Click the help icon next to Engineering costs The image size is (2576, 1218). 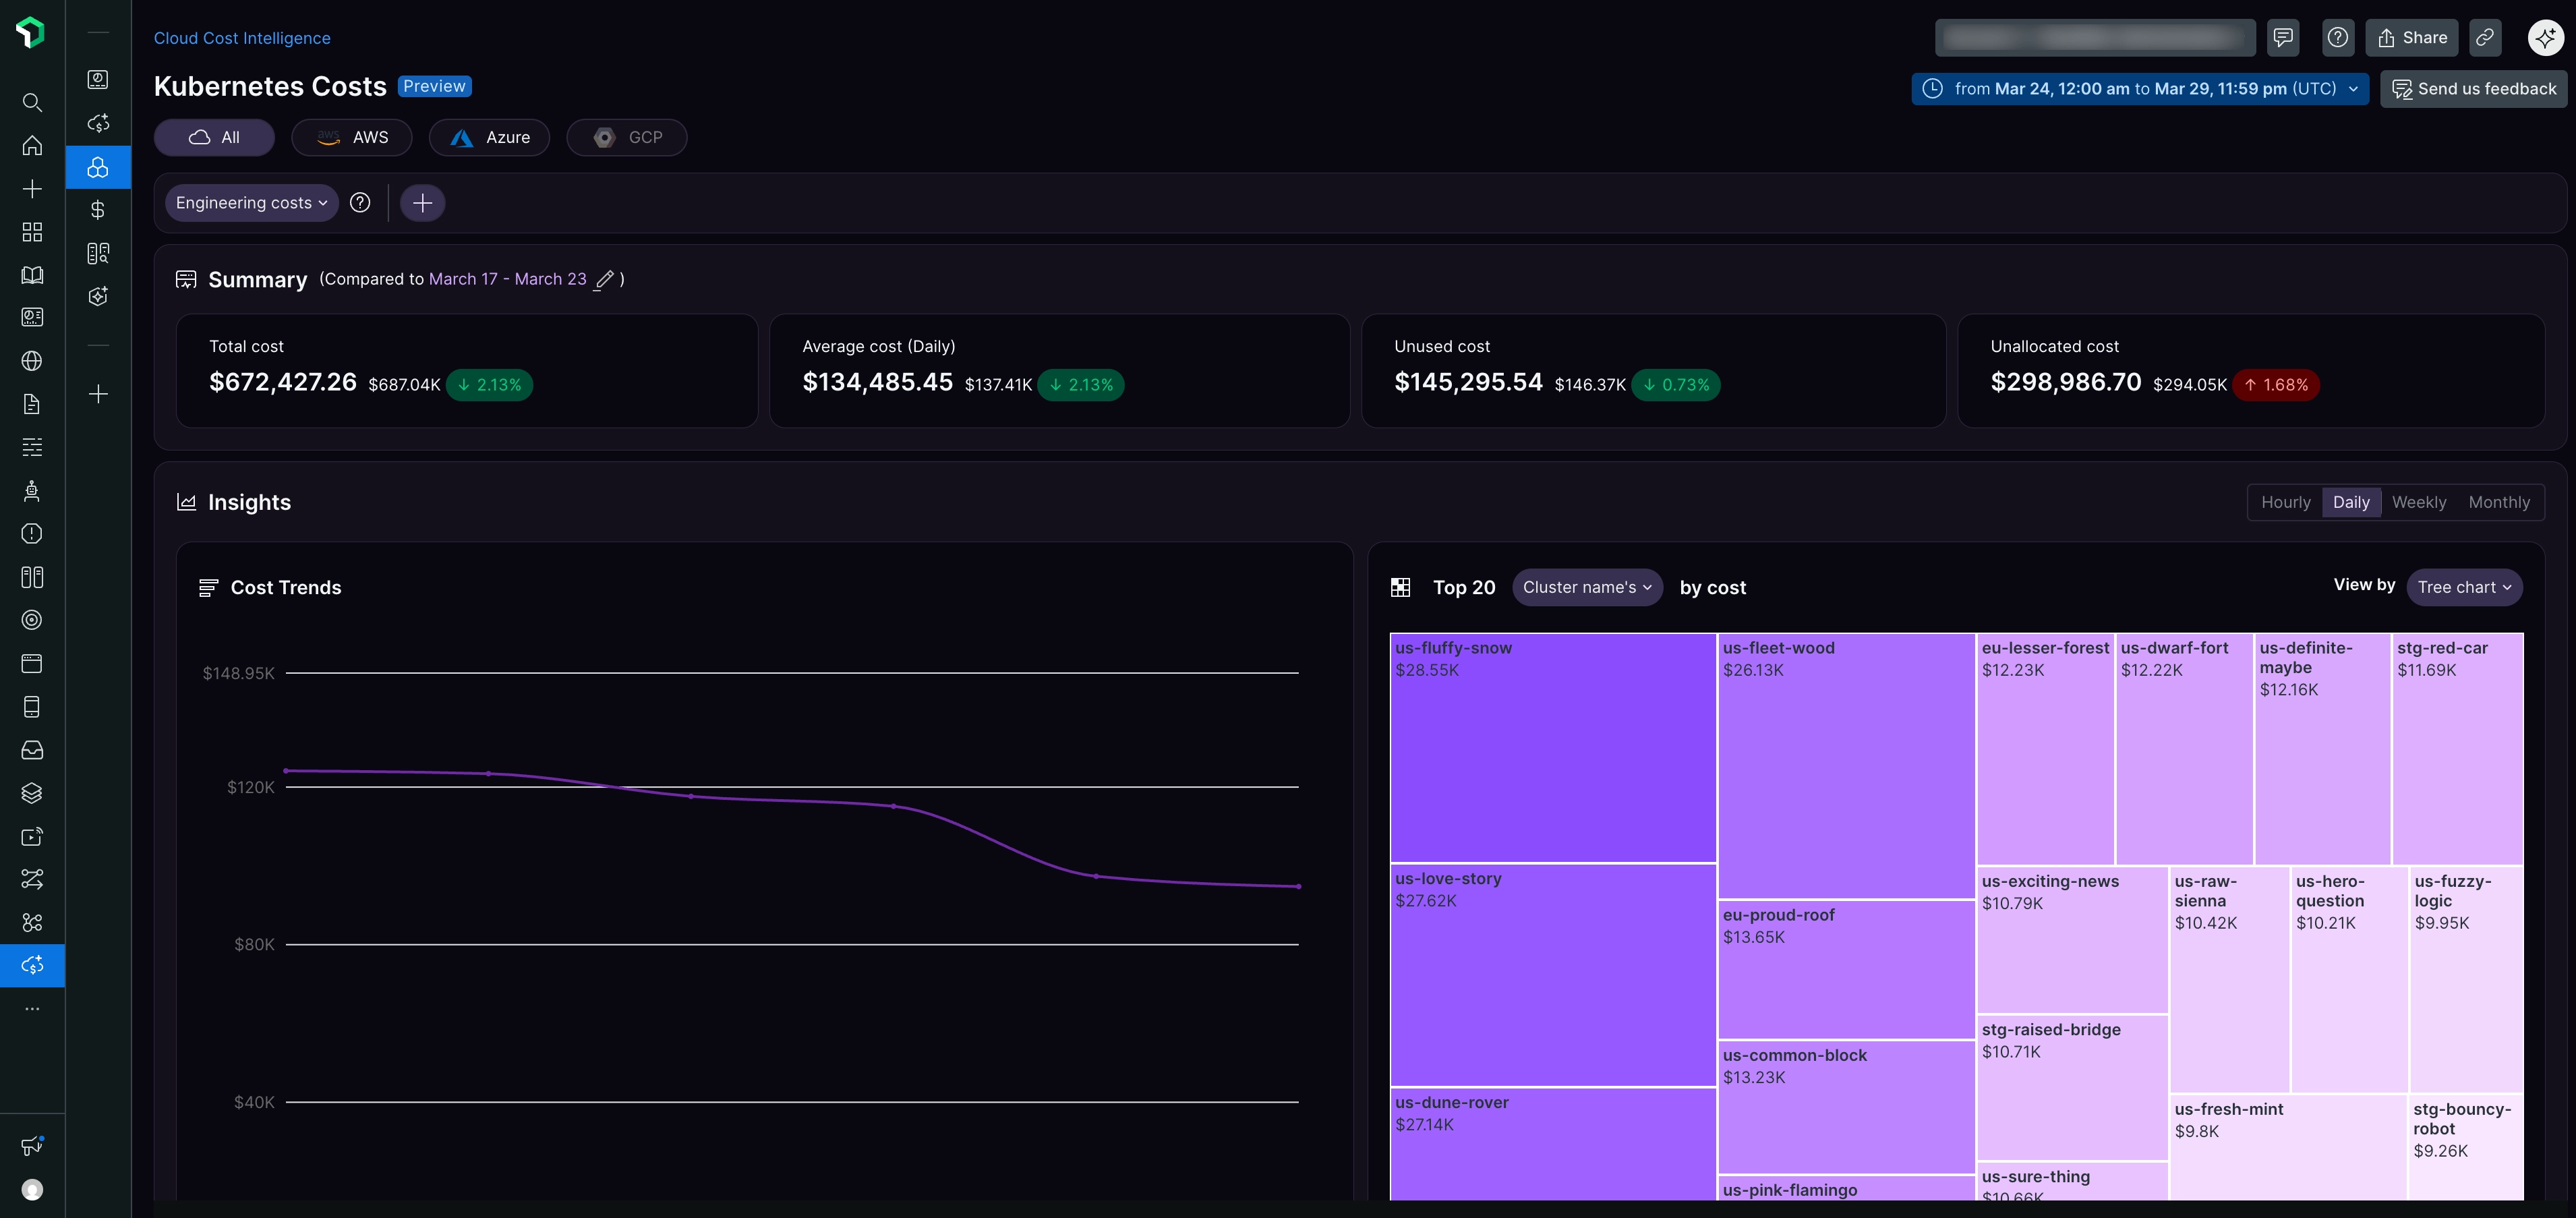pyautogui.click(x=360, y=203)
